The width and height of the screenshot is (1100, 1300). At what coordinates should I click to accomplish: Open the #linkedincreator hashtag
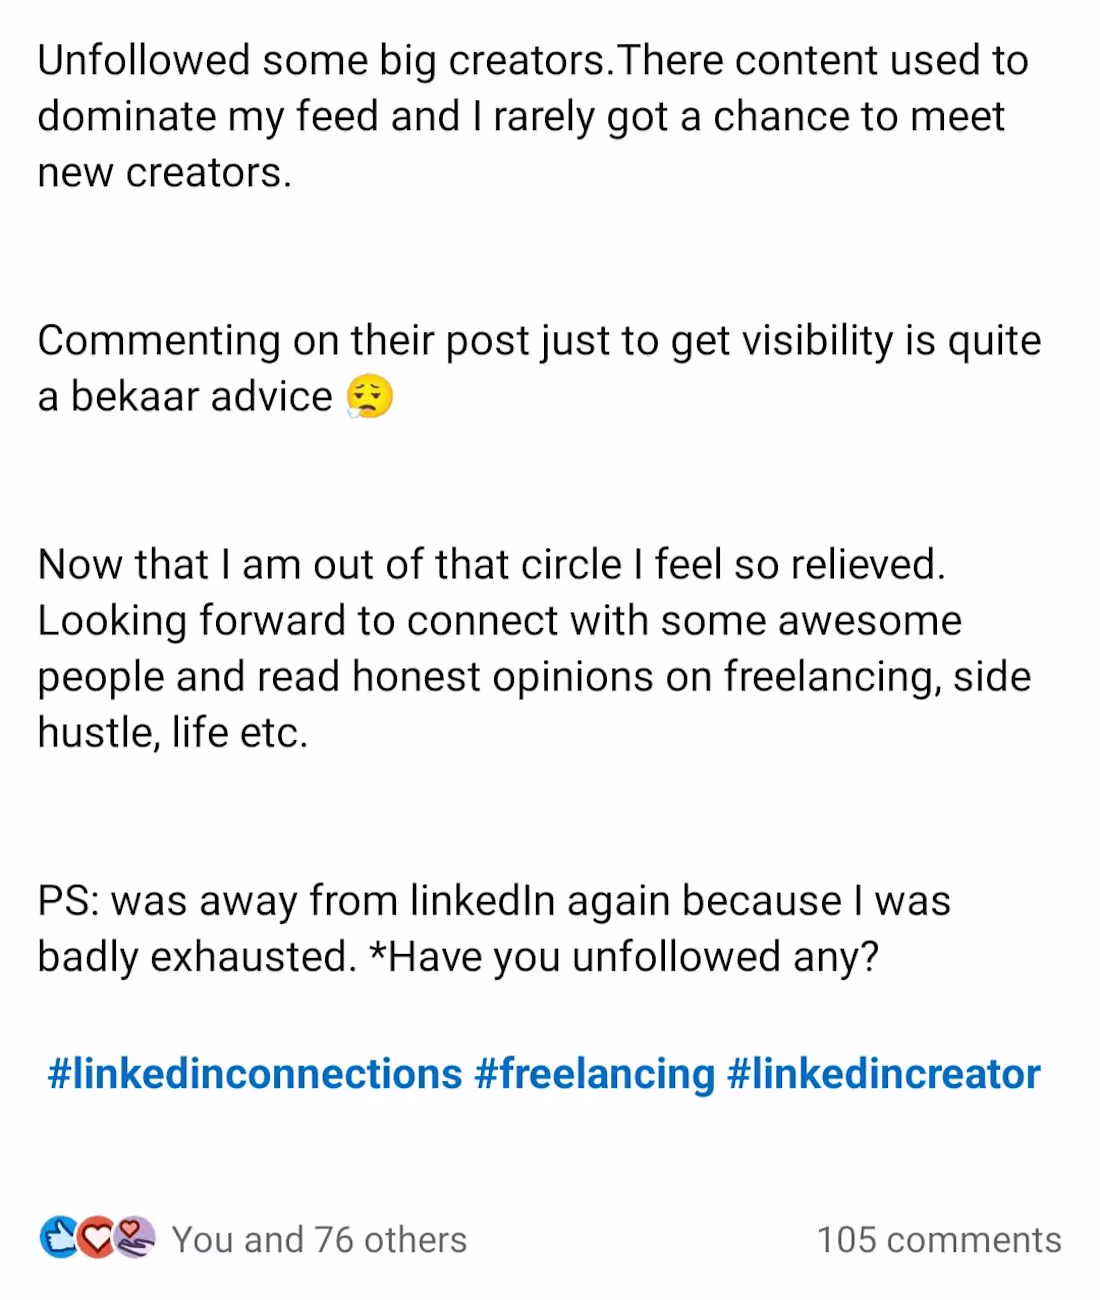coord(883,1073)
